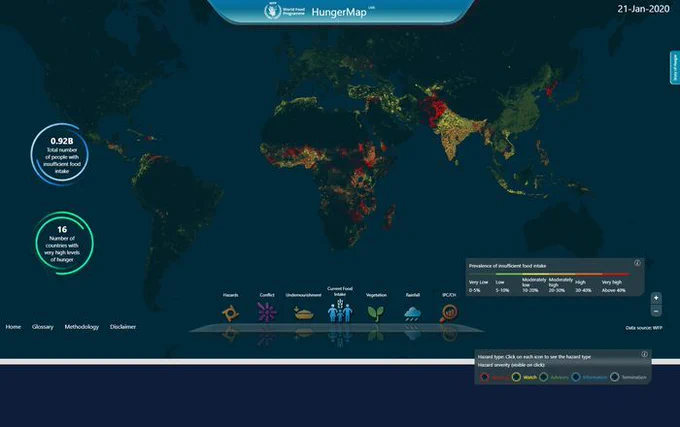Viewport: 680px width, 427px height.
Task: Click the 'IPC/CH' label
Action: [449, 295]
